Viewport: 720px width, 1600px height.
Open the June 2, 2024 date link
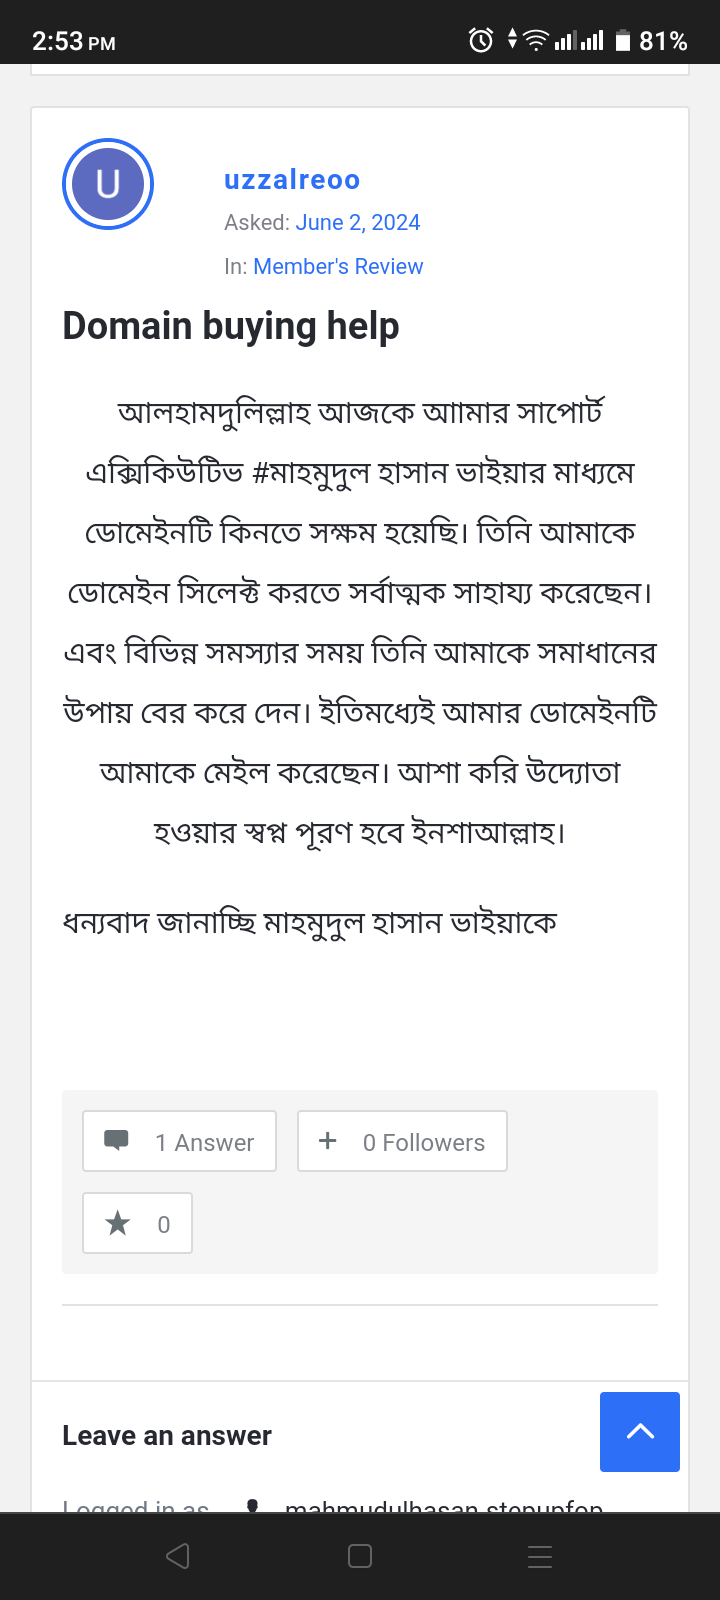[x=357, y=223]
